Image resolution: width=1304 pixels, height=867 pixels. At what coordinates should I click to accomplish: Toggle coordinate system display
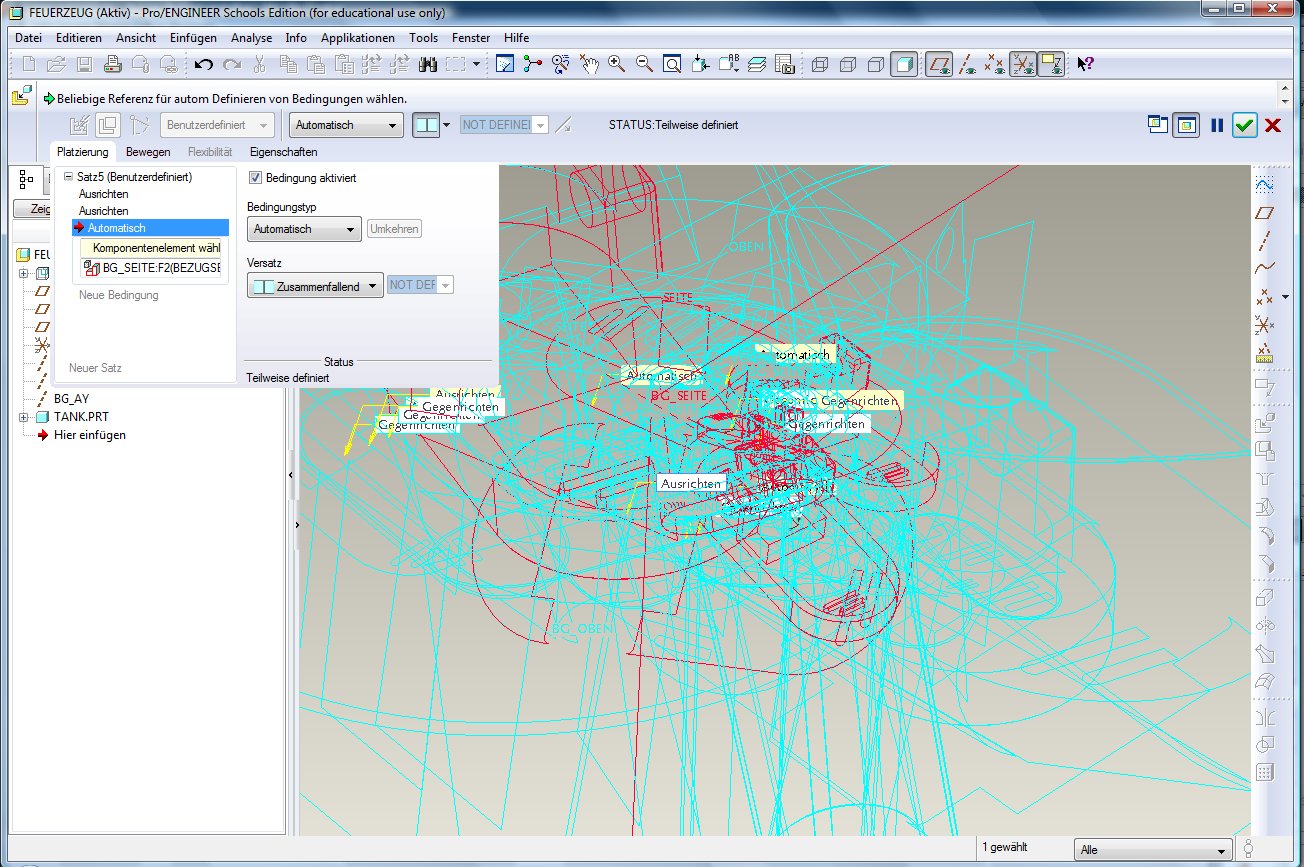(1022, 64)
